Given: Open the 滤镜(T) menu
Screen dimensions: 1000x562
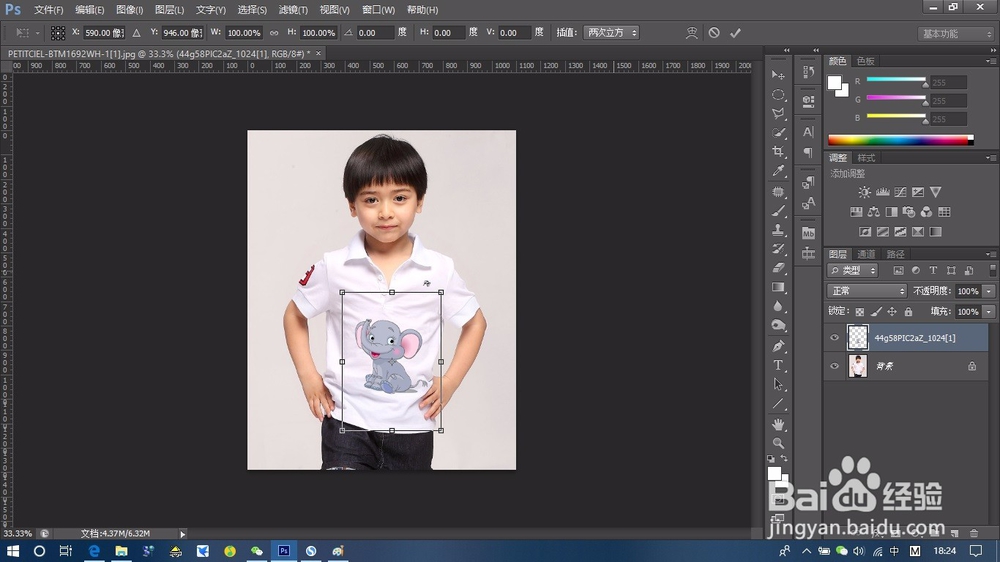Looking at the screenshot, I should pyautogui.click(x=293, y=9).
